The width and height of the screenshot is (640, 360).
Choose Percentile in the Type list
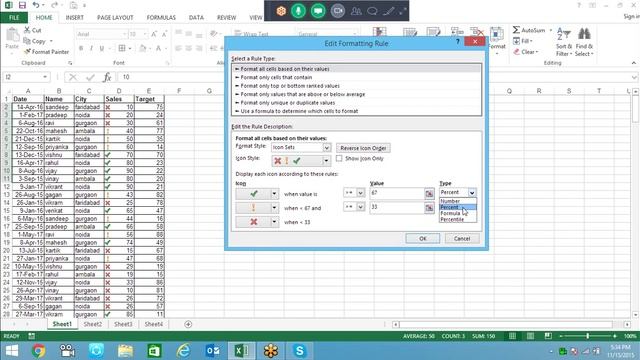pyautogui.click(x=452, y=220)
